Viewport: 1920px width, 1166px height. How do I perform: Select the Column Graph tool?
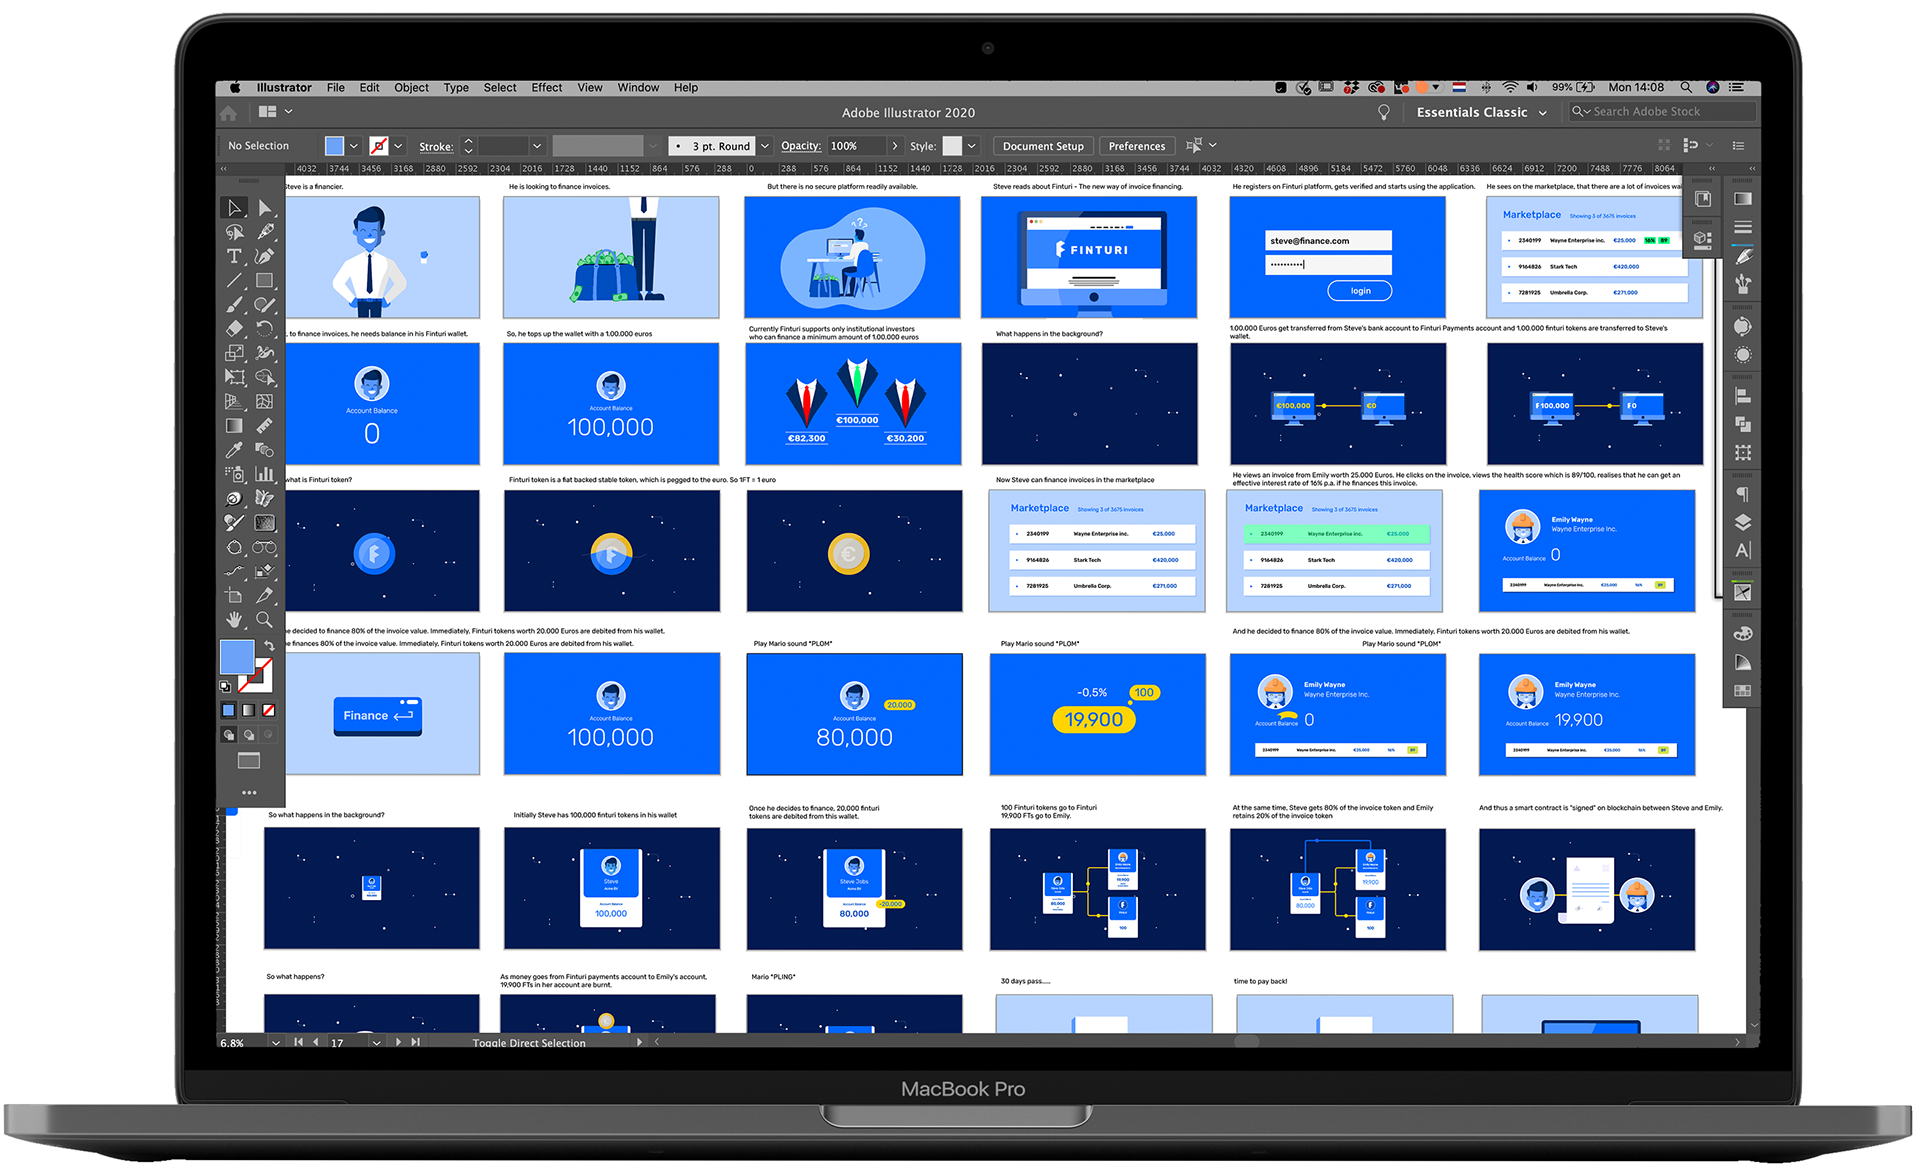click(264, 474)
